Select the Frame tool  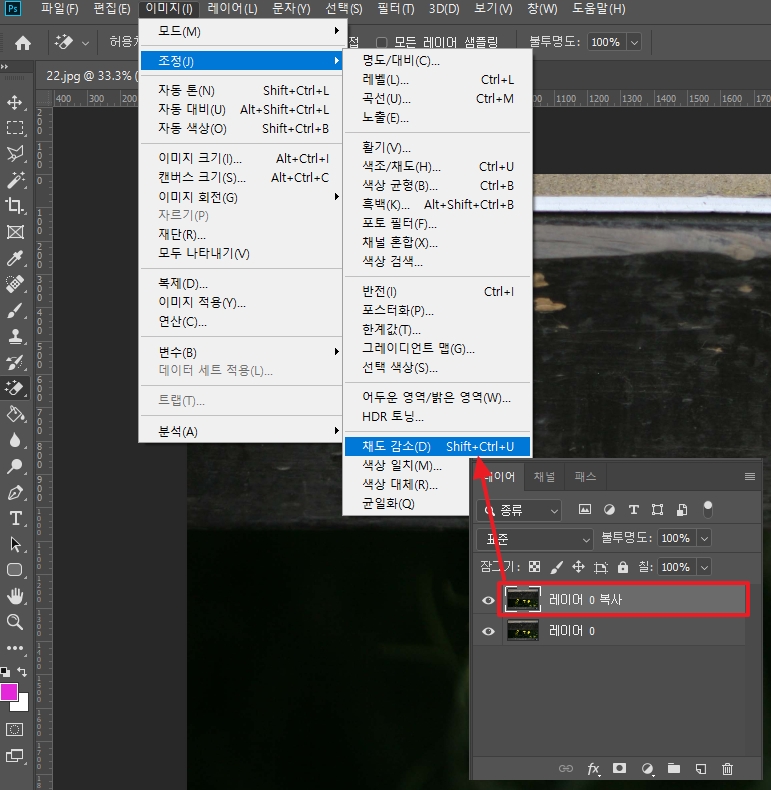pos(15,232)
